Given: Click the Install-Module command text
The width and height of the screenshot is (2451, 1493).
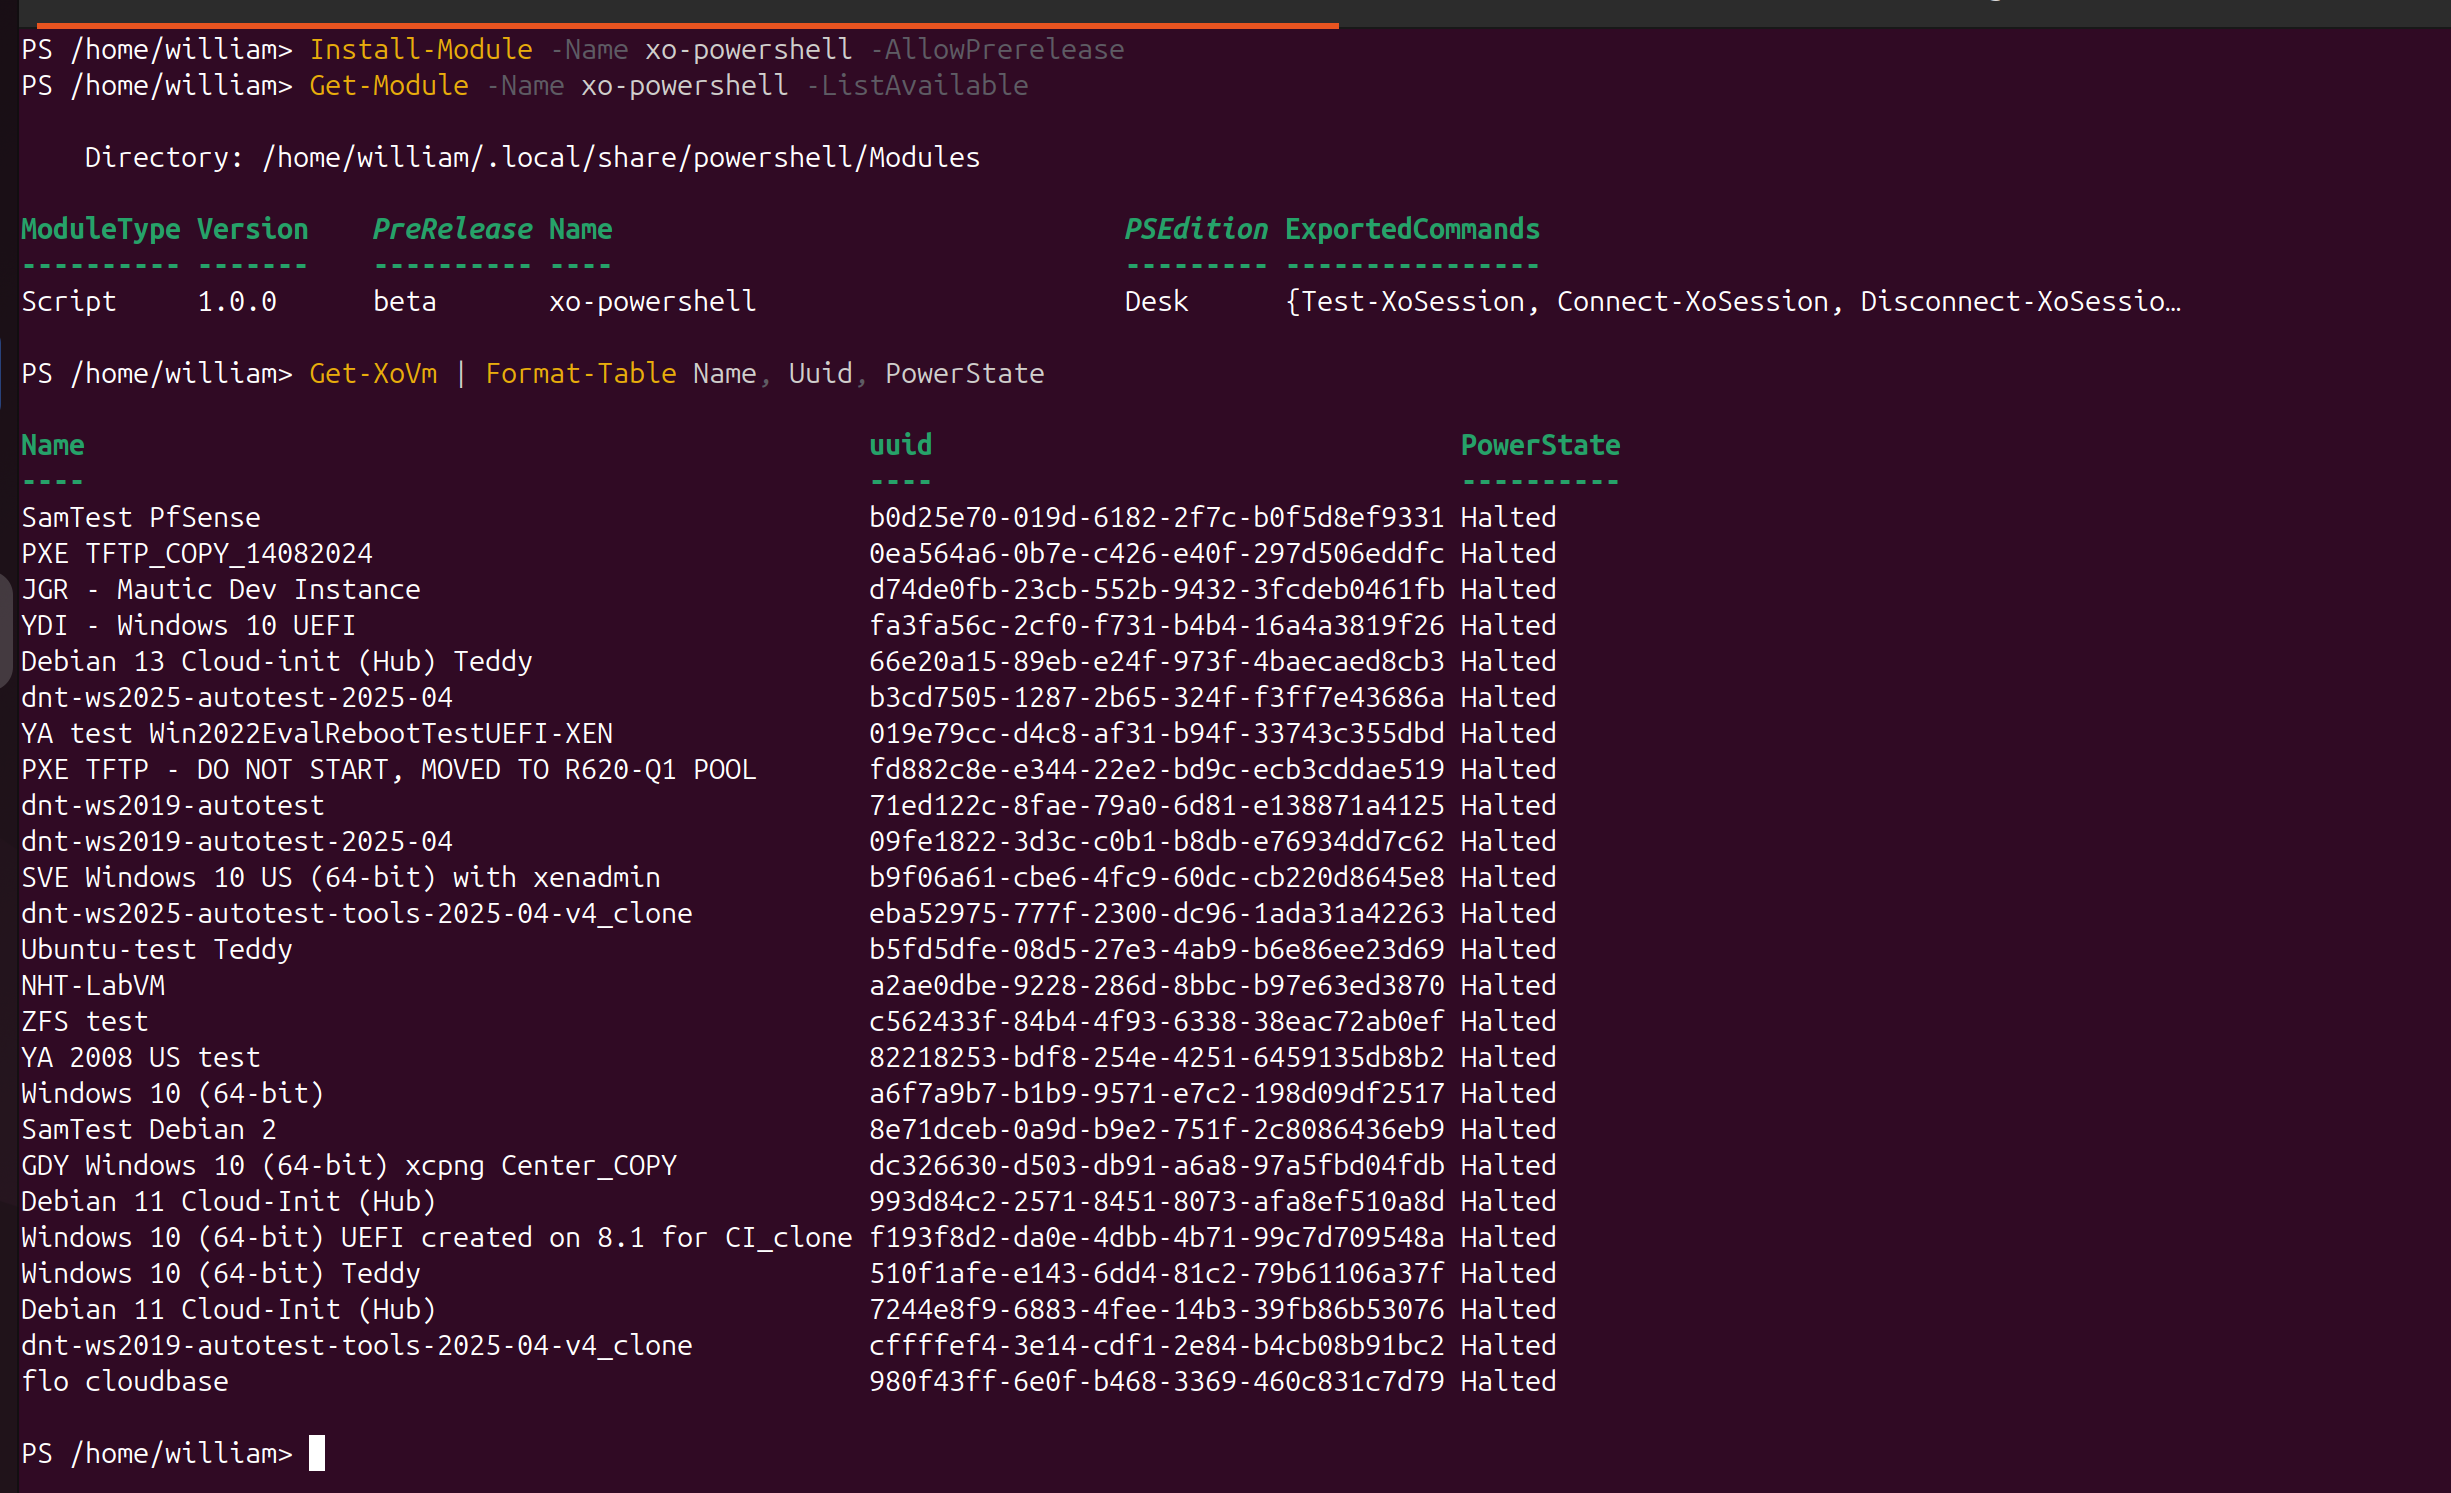Looking at the screenshot, I should coord(420,49).
